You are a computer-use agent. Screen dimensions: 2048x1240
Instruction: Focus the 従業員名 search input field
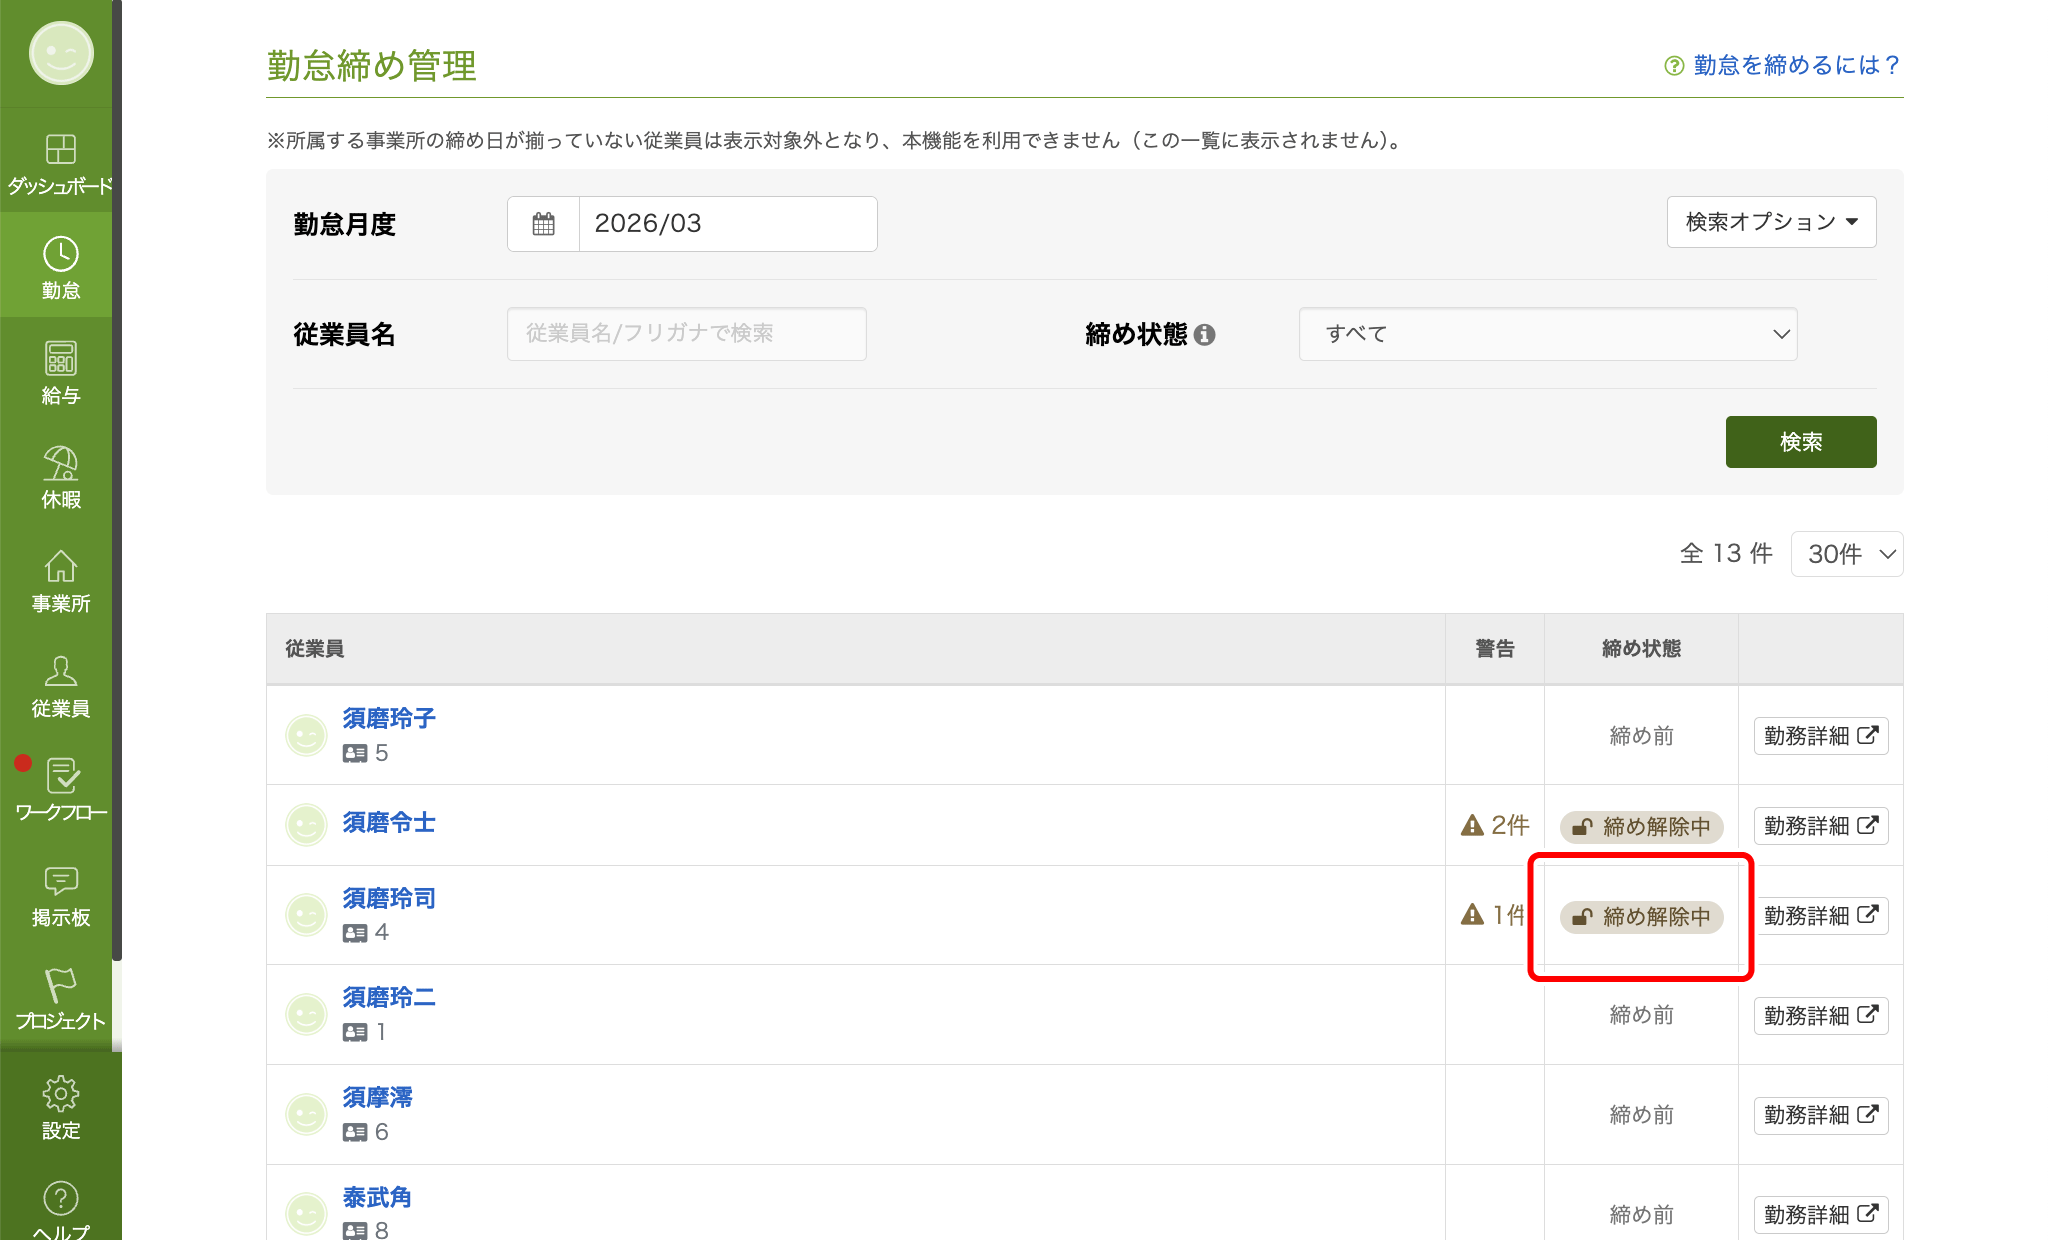(x=686, y=334)
